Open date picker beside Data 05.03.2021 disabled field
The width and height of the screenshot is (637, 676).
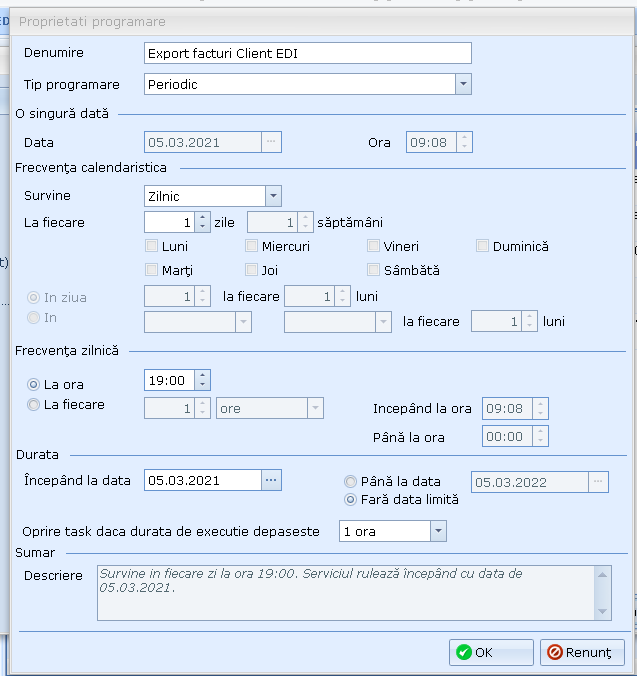click(x=271, y=142)
